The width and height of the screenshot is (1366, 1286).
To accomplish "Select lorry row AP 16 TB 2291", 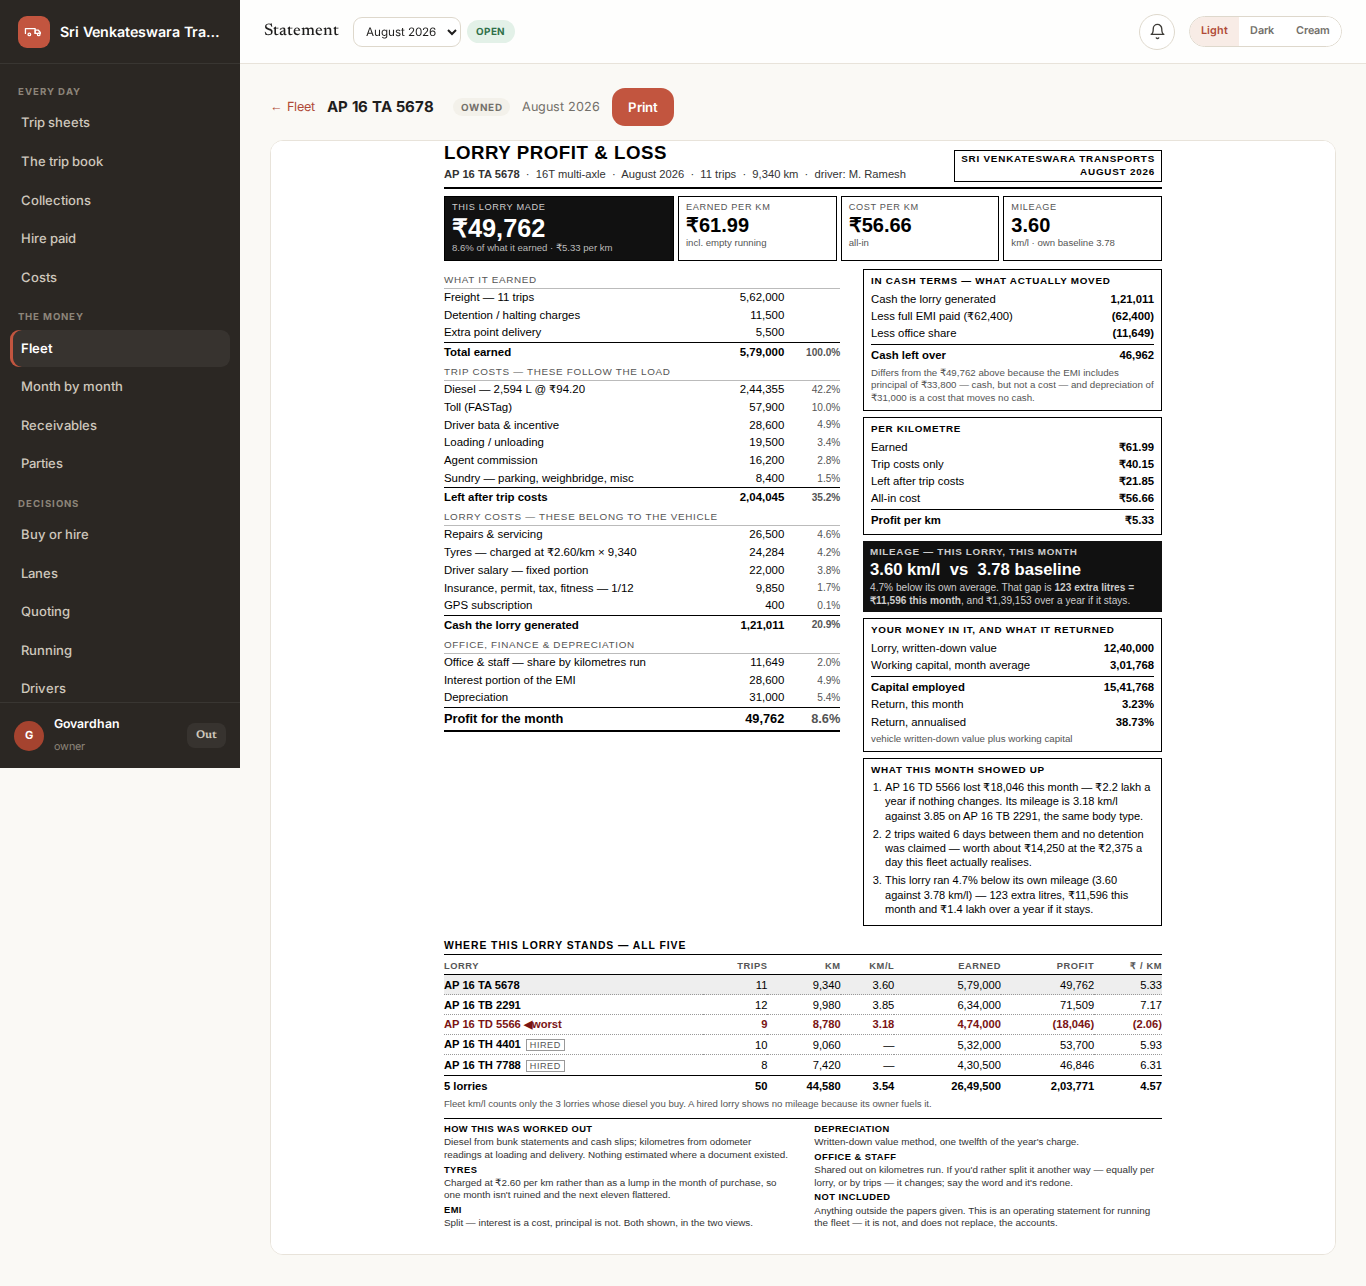I will [803, 1005].
